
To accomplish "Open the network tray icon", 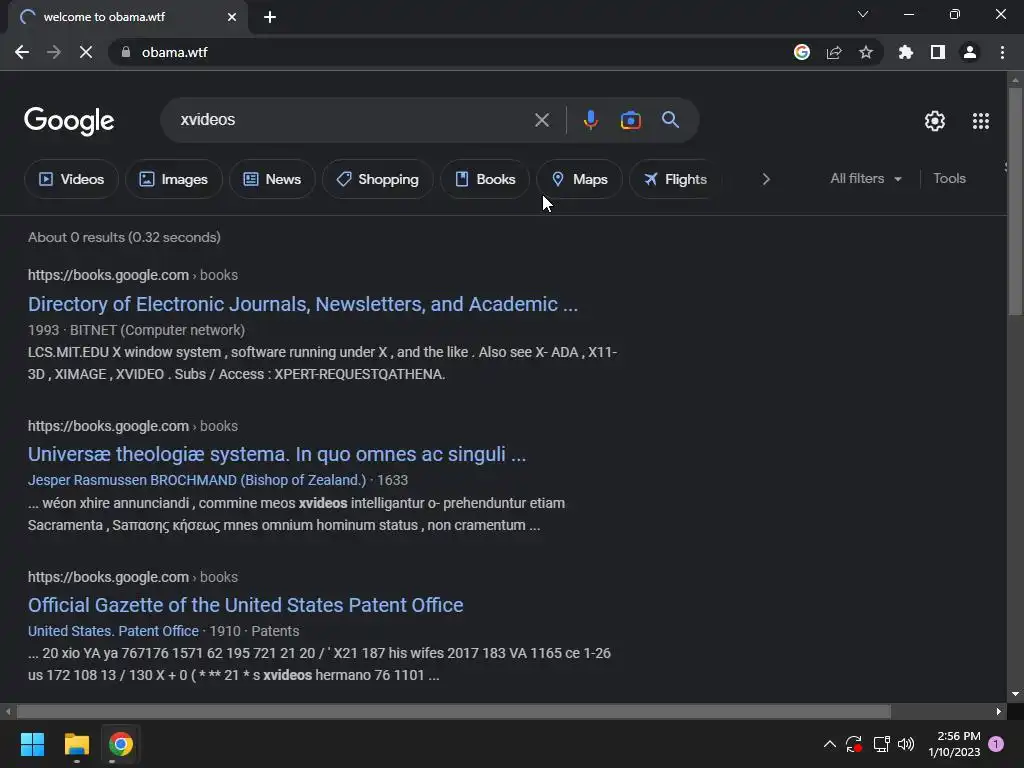I will coord(881,744).
